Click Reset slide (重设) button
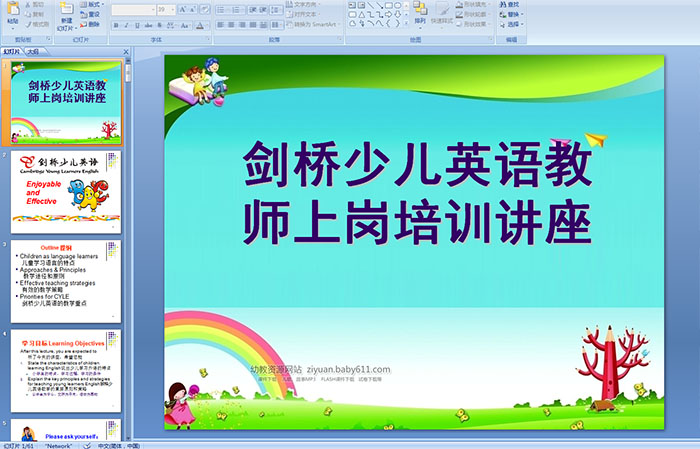Image resolution: width=700 pixels, height=449 pixels. click(x=90, y=14)
